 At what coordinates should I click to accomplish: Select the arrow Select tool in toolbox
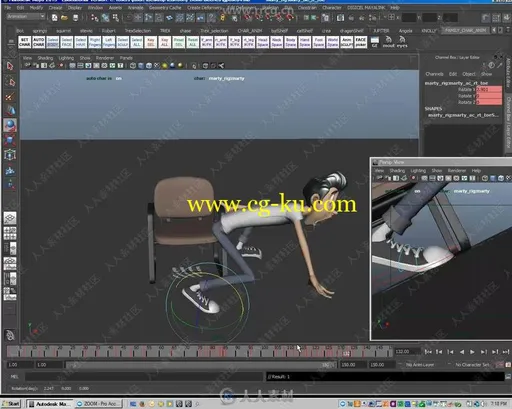[10, 66]
